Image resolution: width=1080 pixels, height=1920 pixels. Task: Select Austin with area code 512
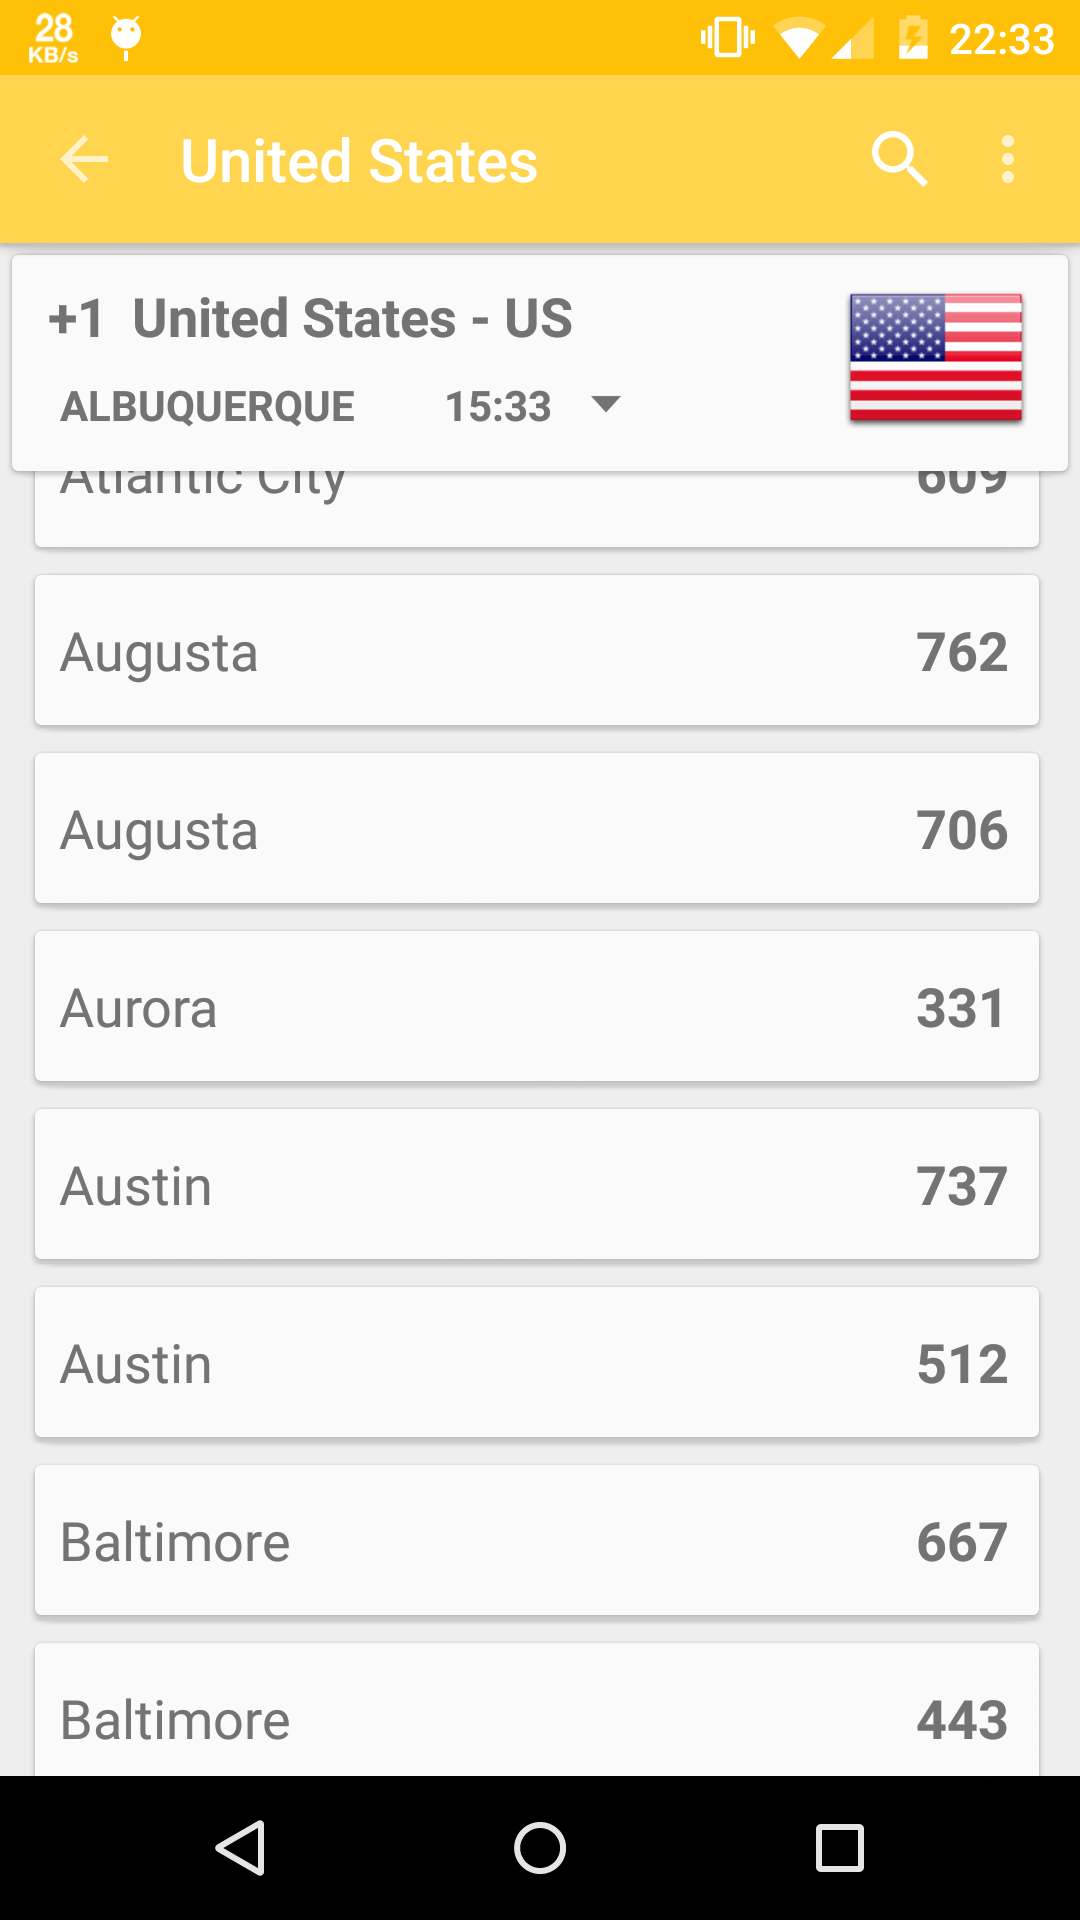click(537, 1362)
